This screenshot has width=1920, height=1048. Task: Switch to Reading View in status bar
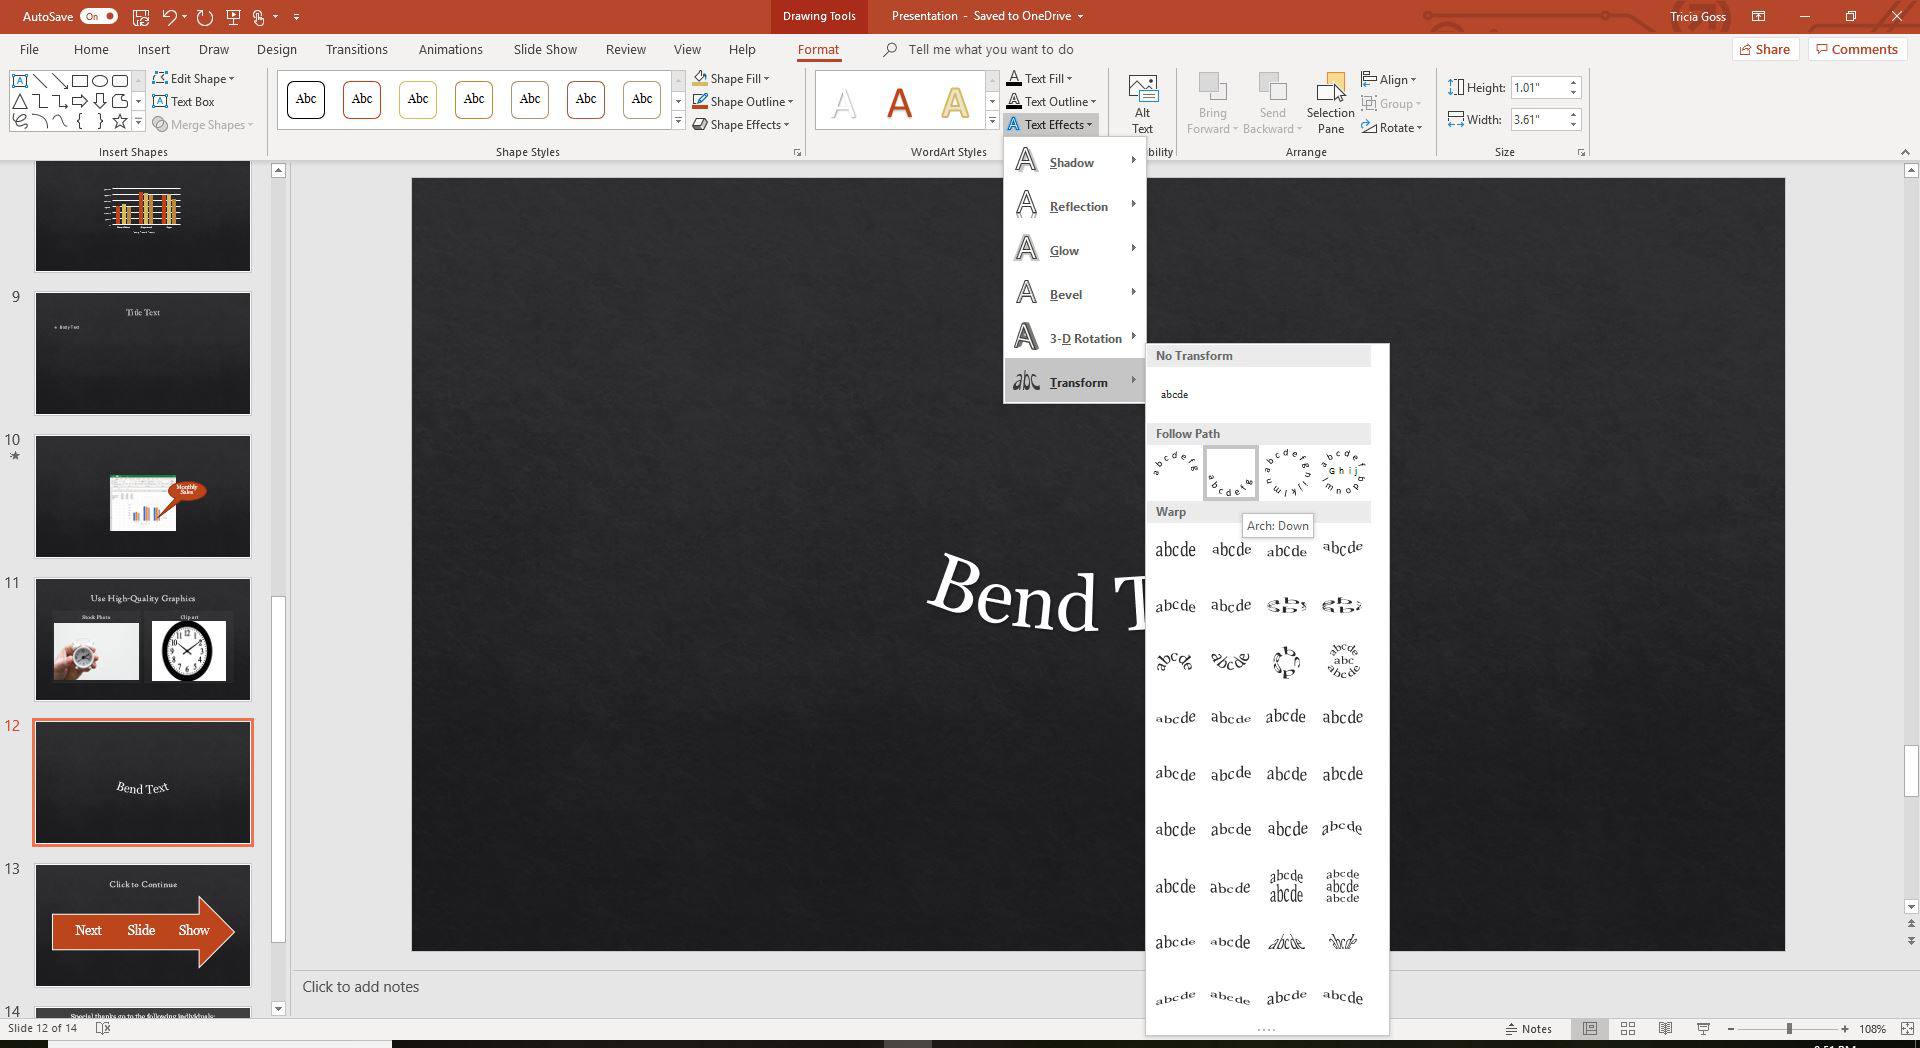[1665, 1029]
